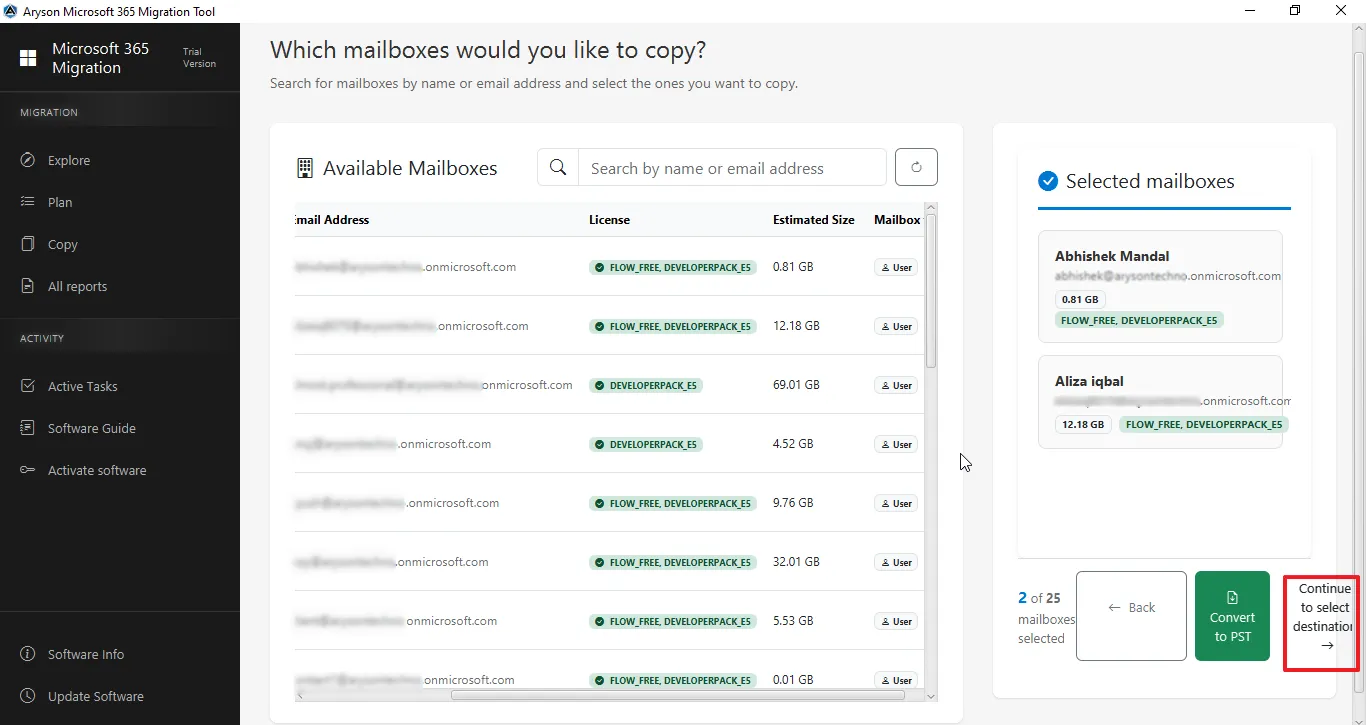Image resolution: width=1366 pixels, height=725 pixels.
Task: Open Explore in the sidebar
Action: click(68, 160)
